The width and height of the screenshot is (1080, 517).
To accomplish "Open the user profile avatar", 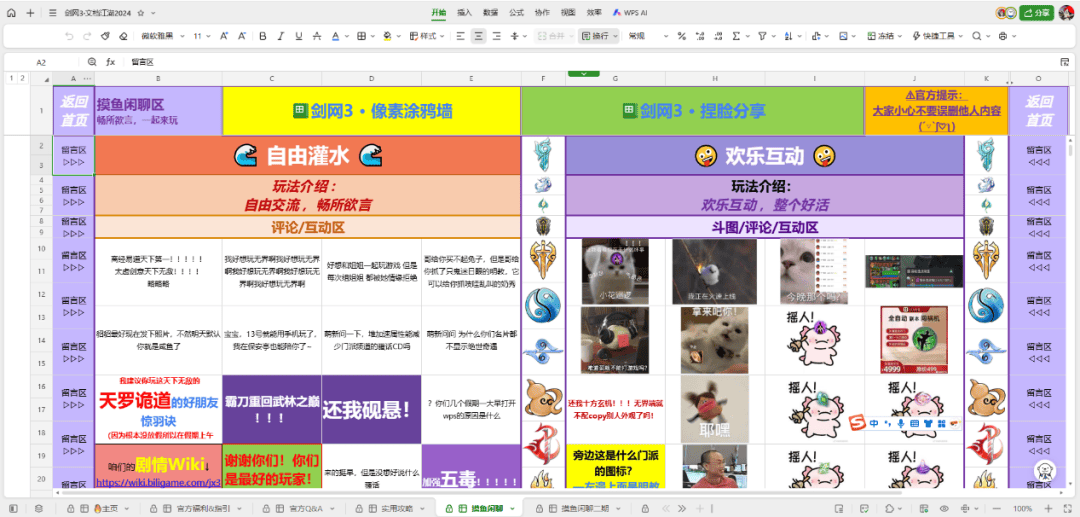I will pos(1066,12).
